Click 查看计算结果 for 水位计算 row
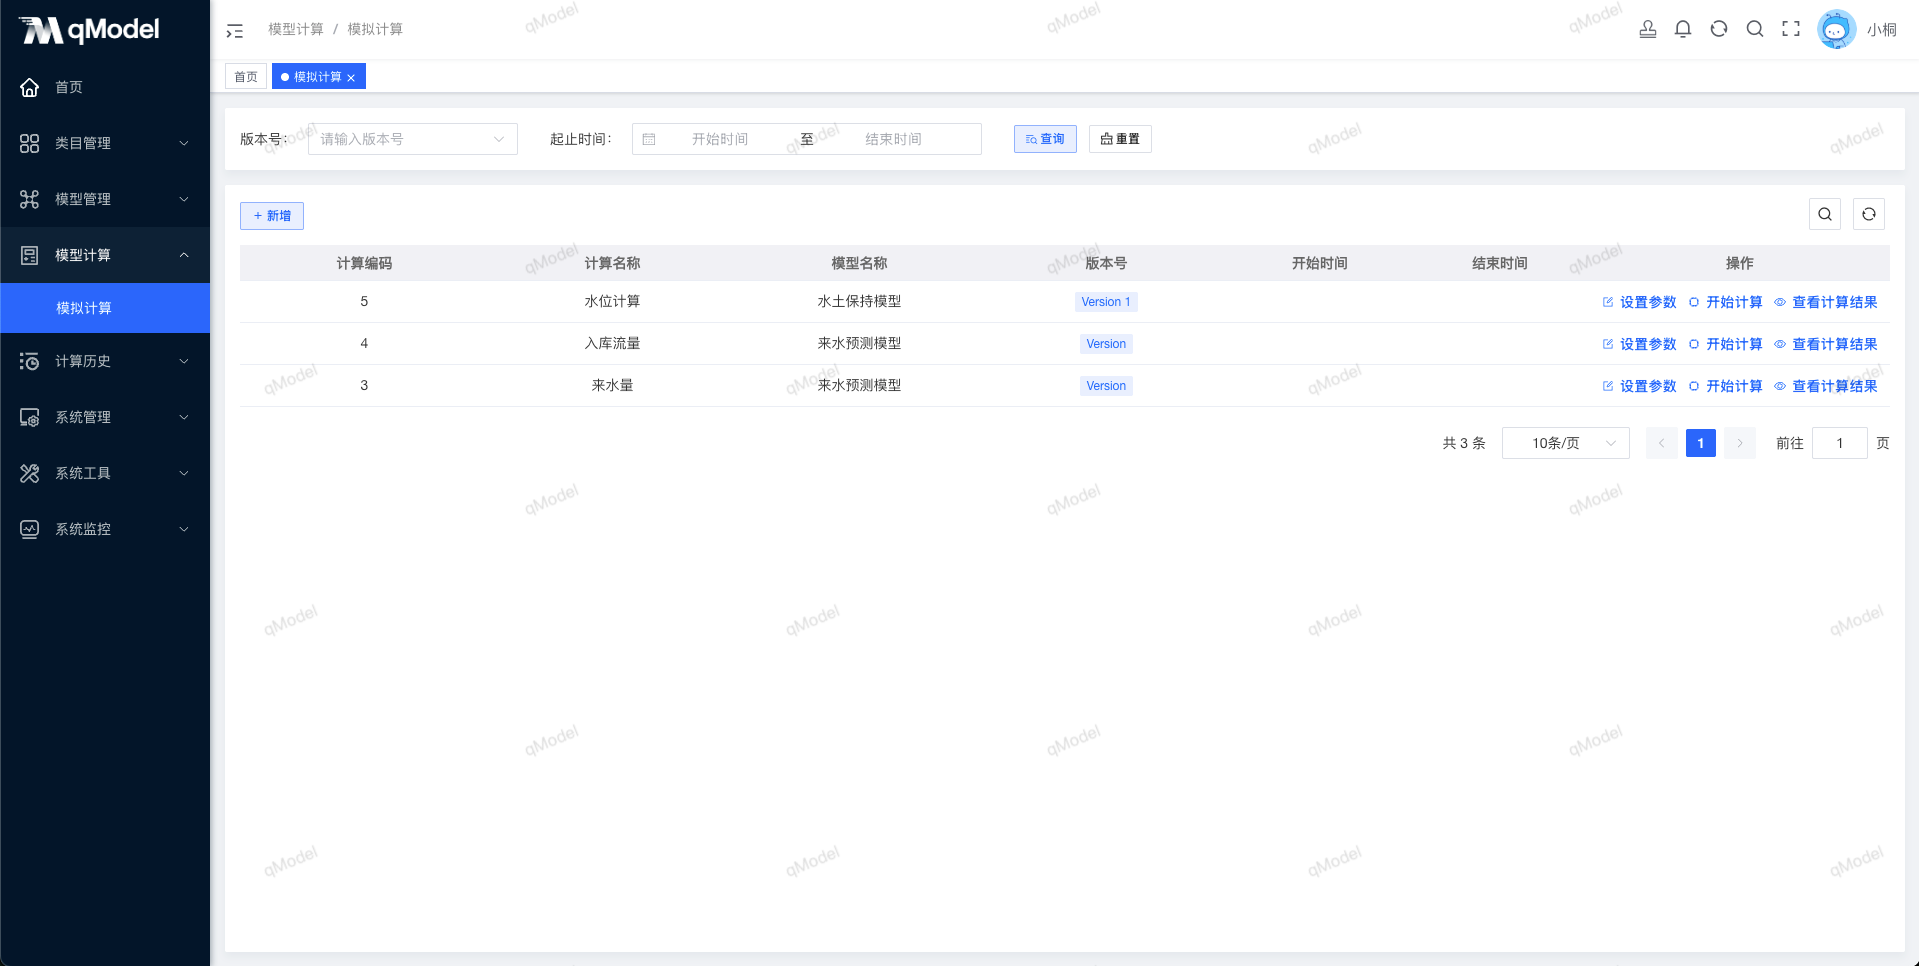This screenshot has width=1919, height=966. pos(1826,302)
